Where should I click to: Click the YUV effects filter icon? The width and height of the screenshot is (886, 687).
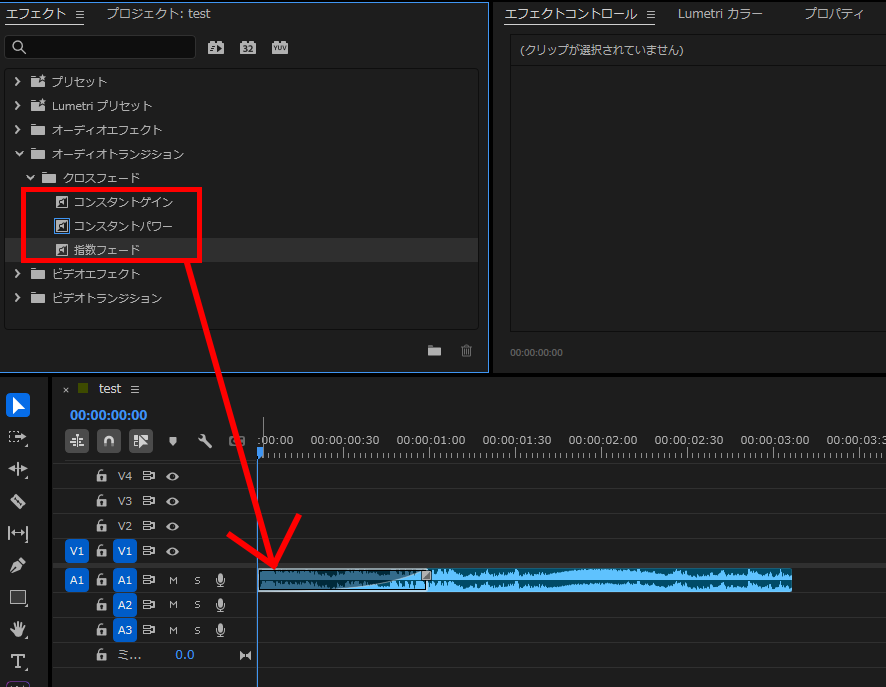pos(280,47)
